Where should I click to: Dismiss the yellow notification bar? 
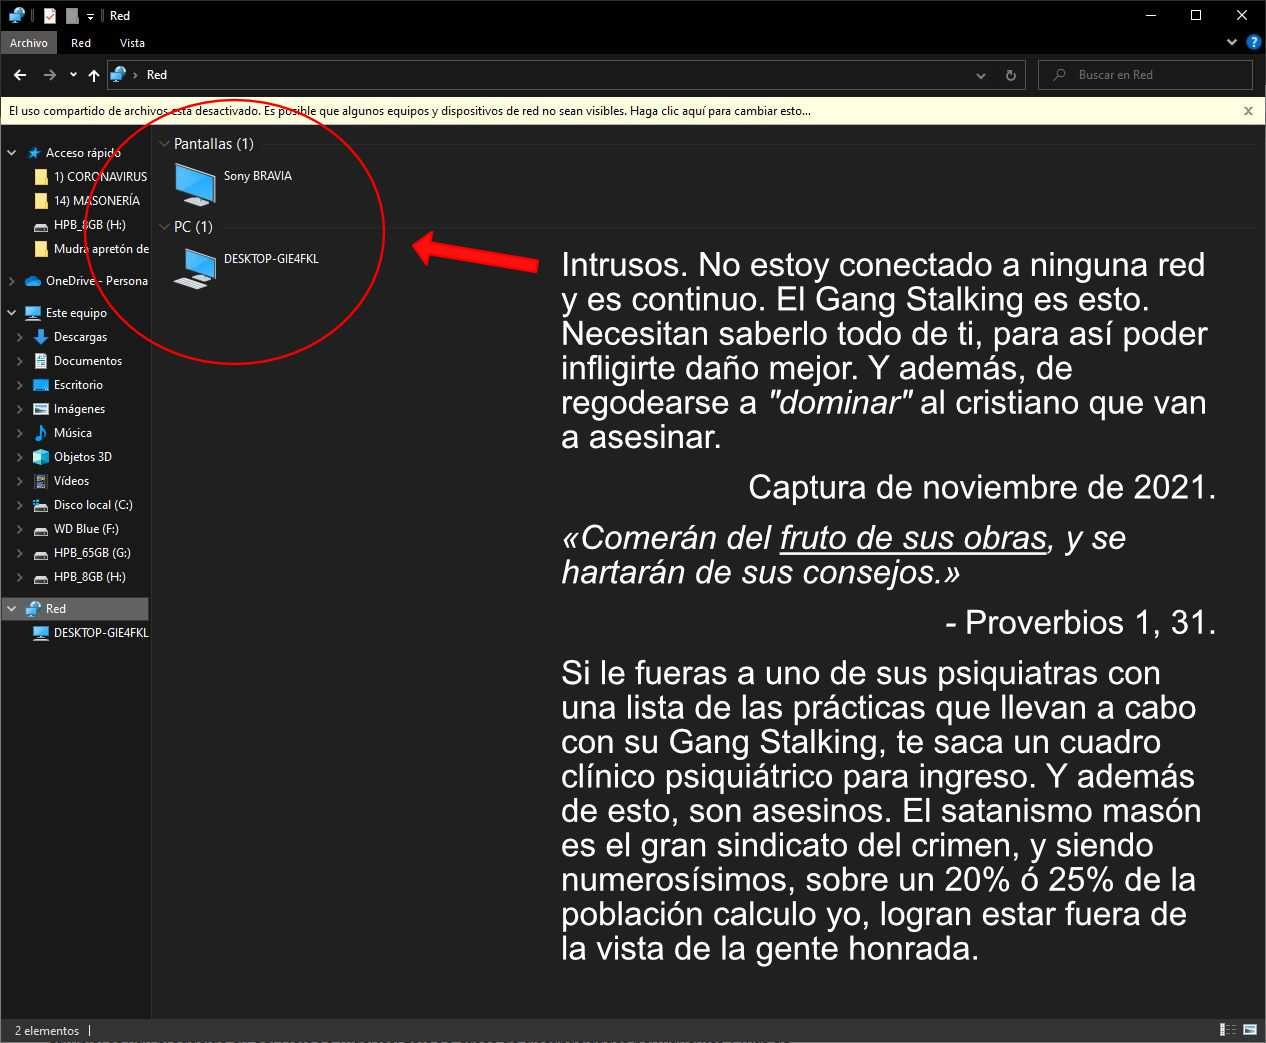coord(1248,111)
